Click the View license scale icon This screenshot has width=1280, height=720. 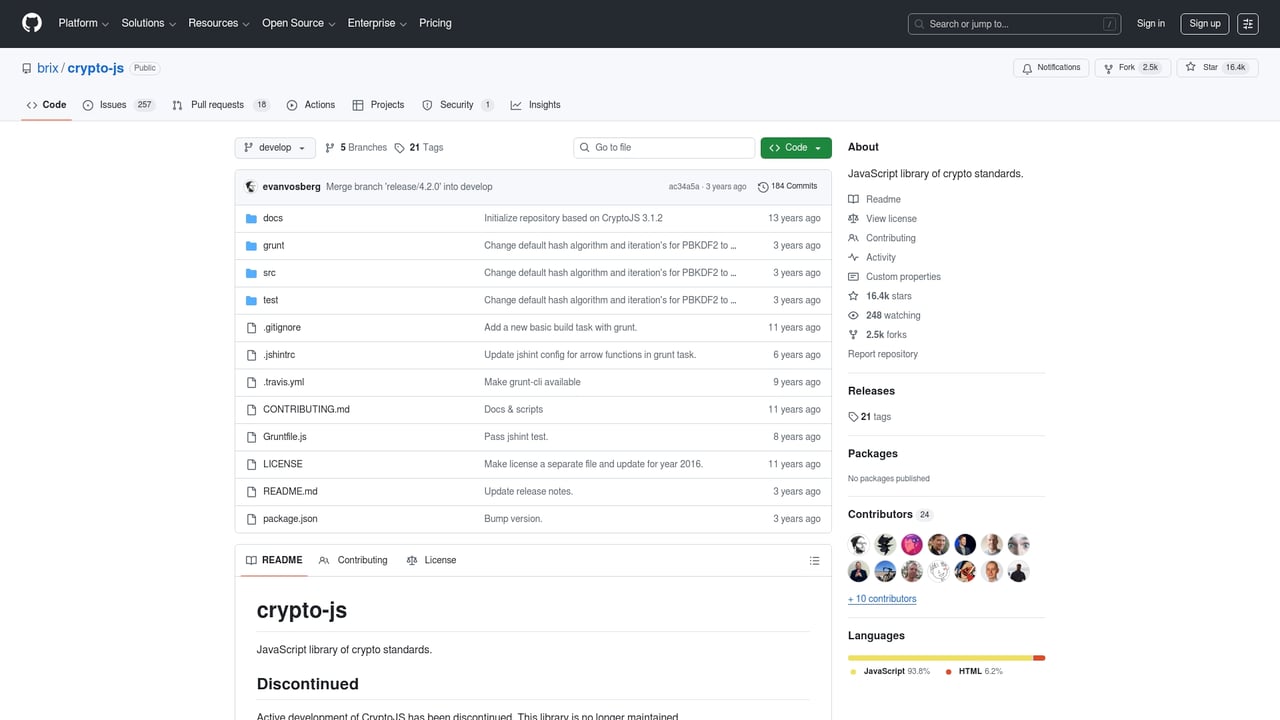[x=855, y=218]
